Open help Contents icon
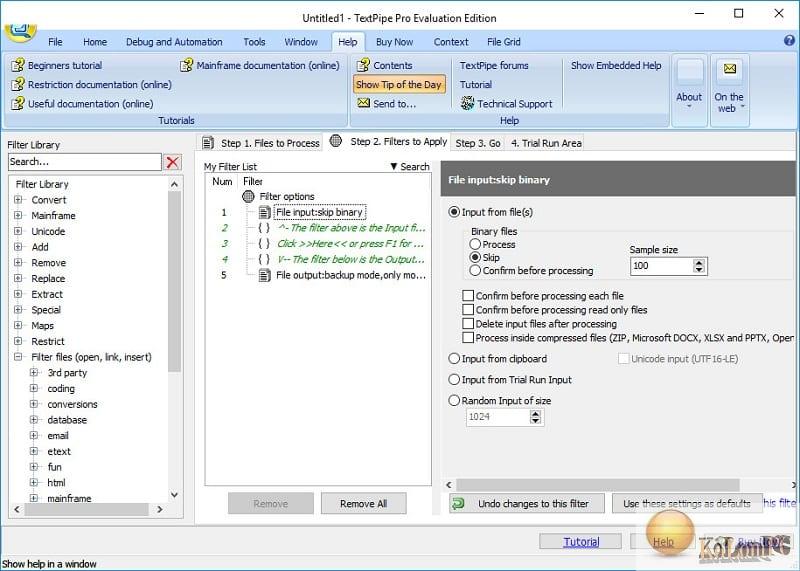Viewport: 800px width, 571px height. pos(363,65)
